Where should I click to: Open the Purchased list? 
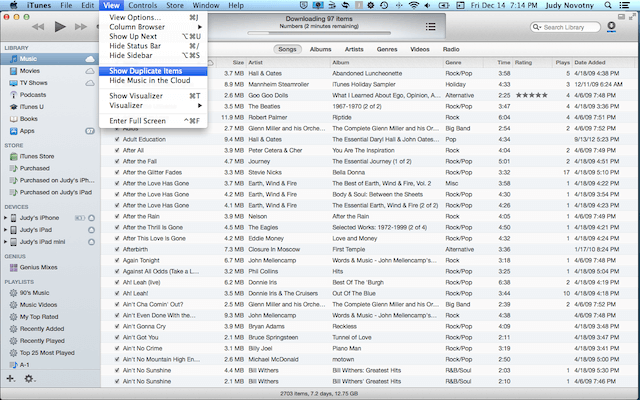point(34,168)
